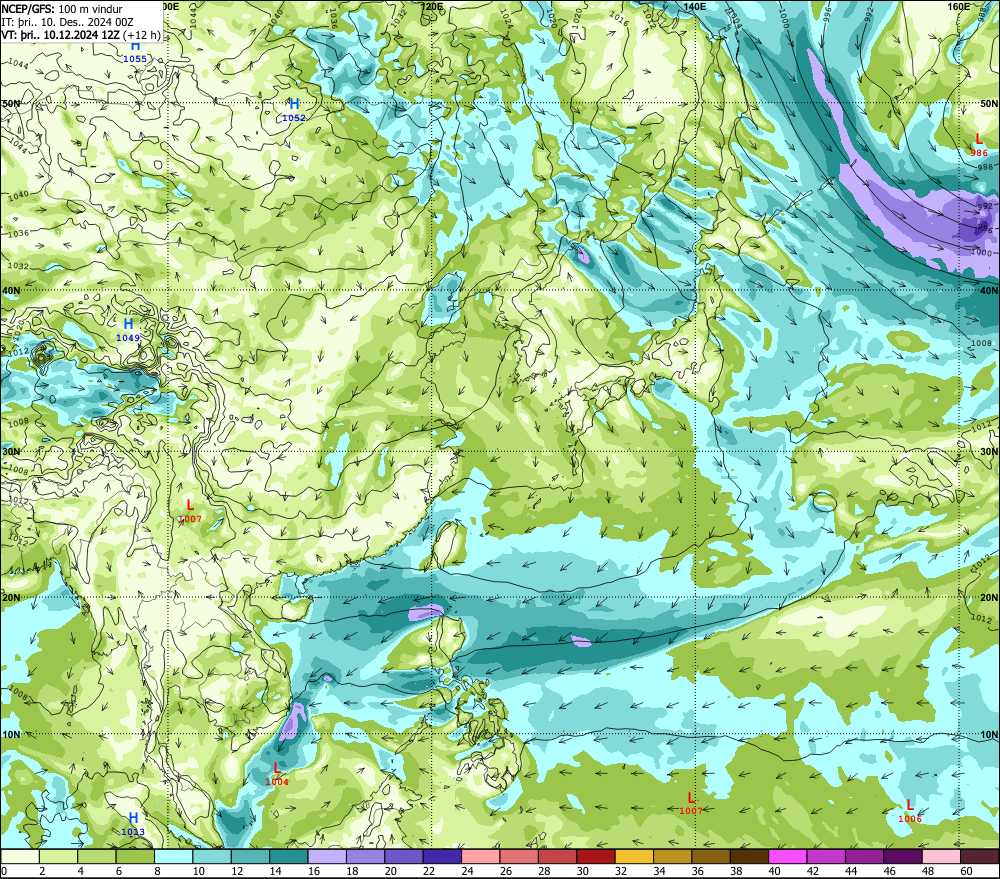Click the high pressure marker H 1052

[294, 110]
